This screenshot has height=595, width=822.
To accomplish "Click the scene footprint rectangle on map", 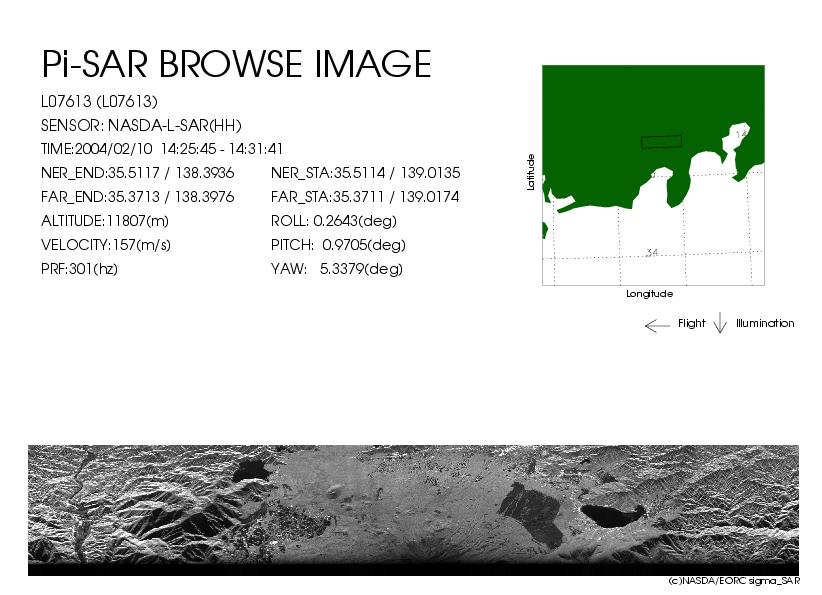I will 662,142.
